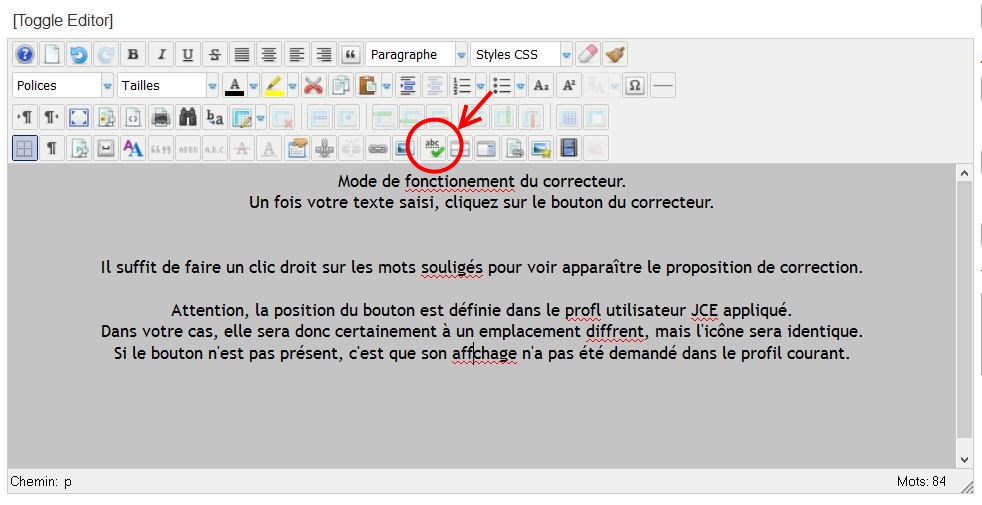Apply the black text color
982x505 pixels.
pos(235,85)
